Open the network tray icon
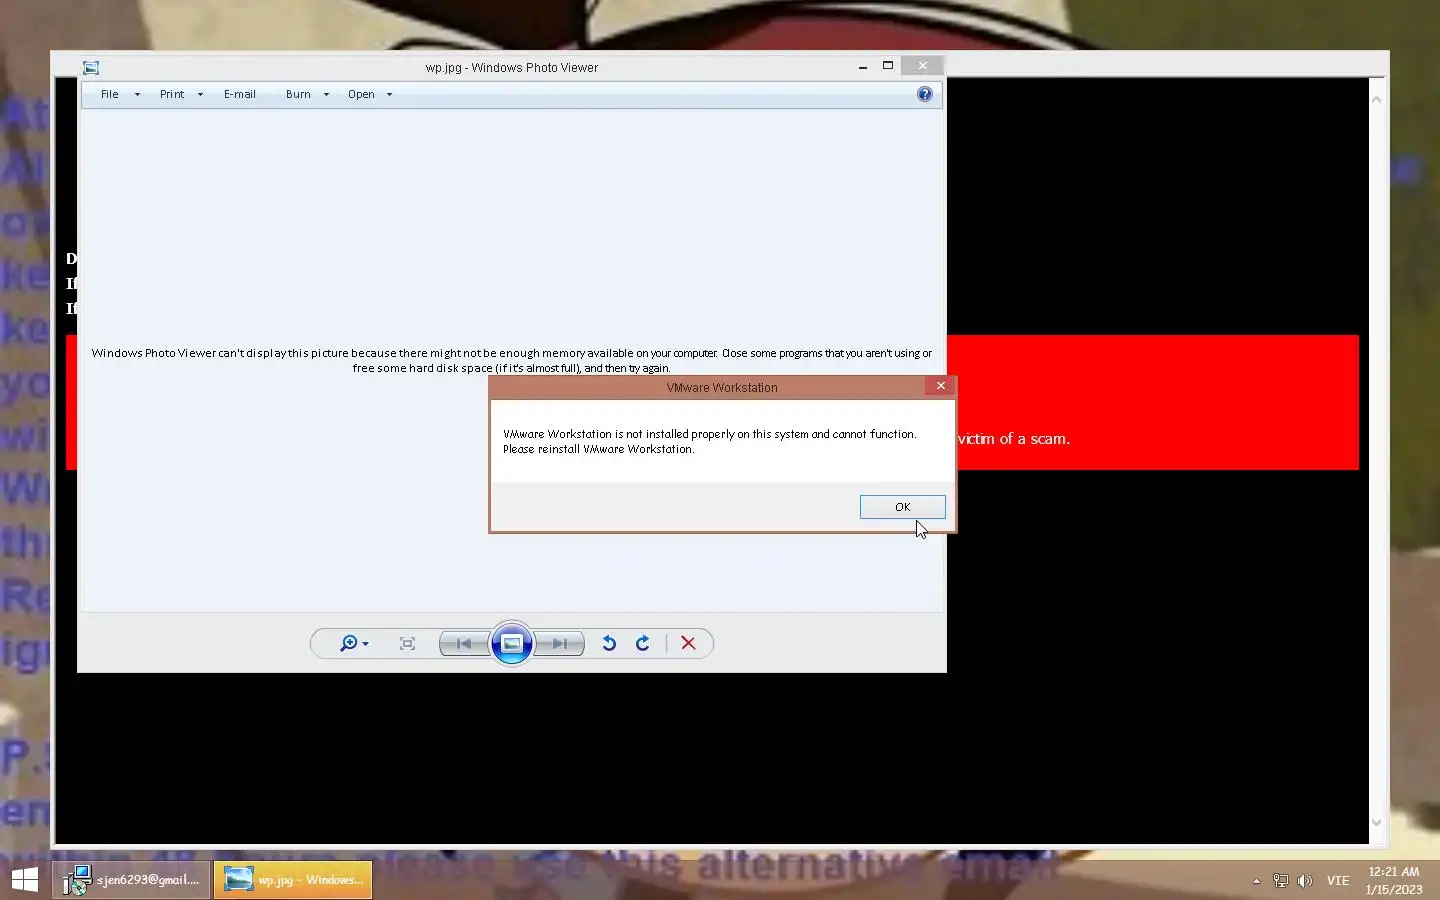The height and width of the screenshot is (900, 1440). click(x=1281, y=881)
